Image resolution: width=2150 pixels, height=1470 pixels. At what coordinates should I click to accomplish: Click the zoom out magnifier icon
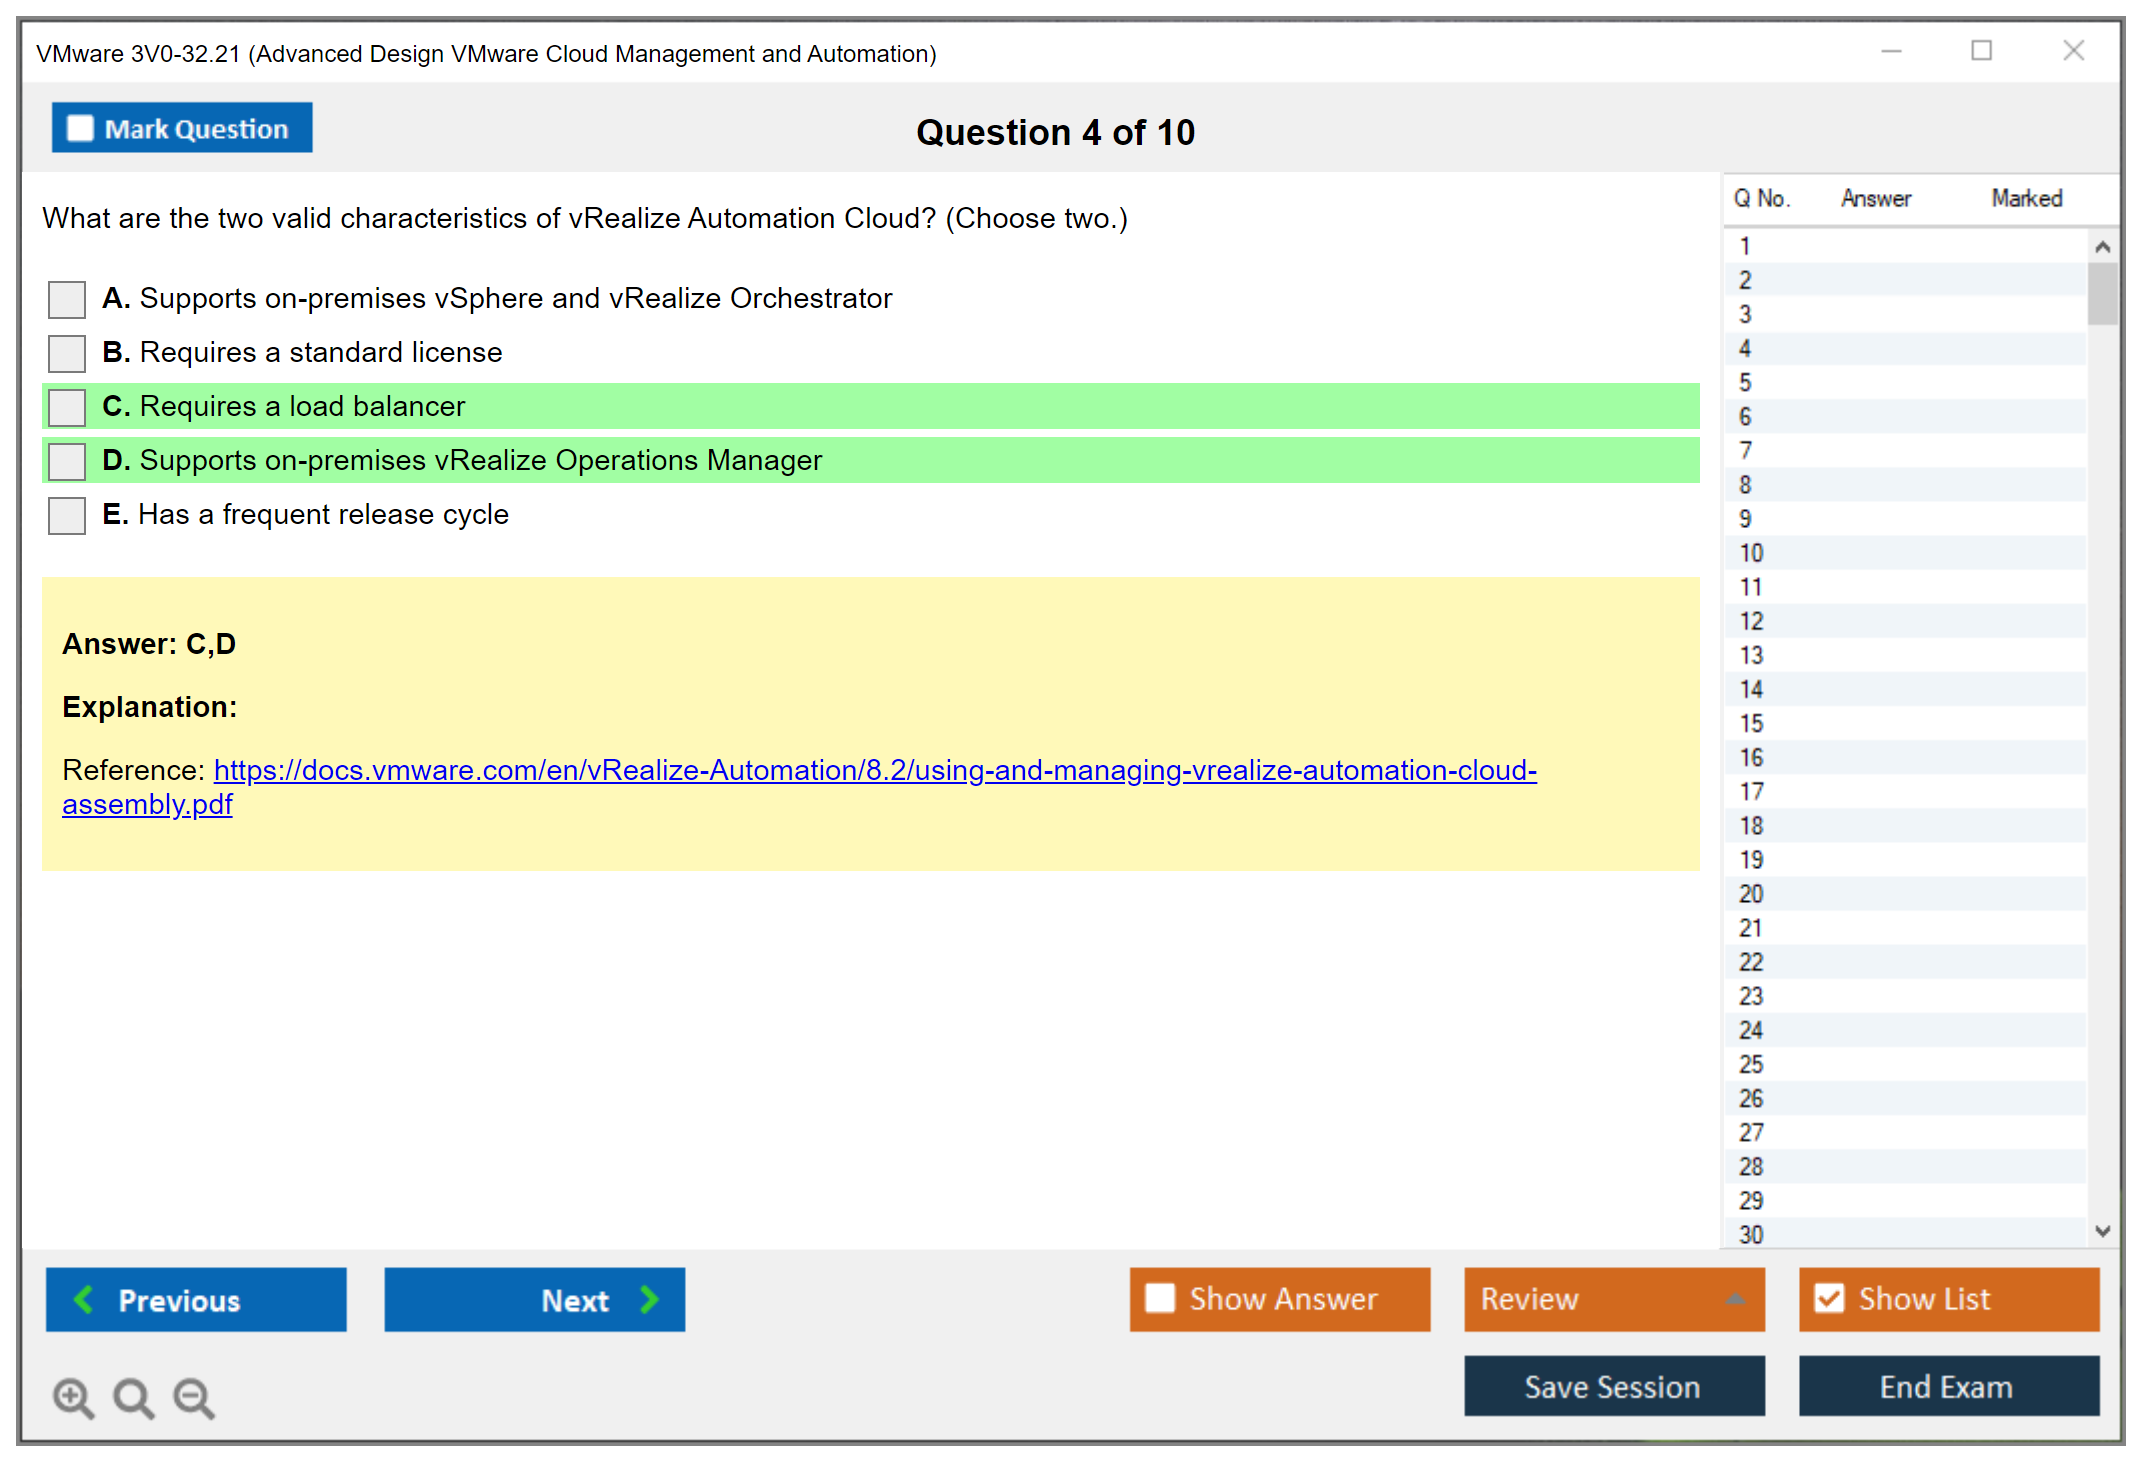coord(194,1397)
